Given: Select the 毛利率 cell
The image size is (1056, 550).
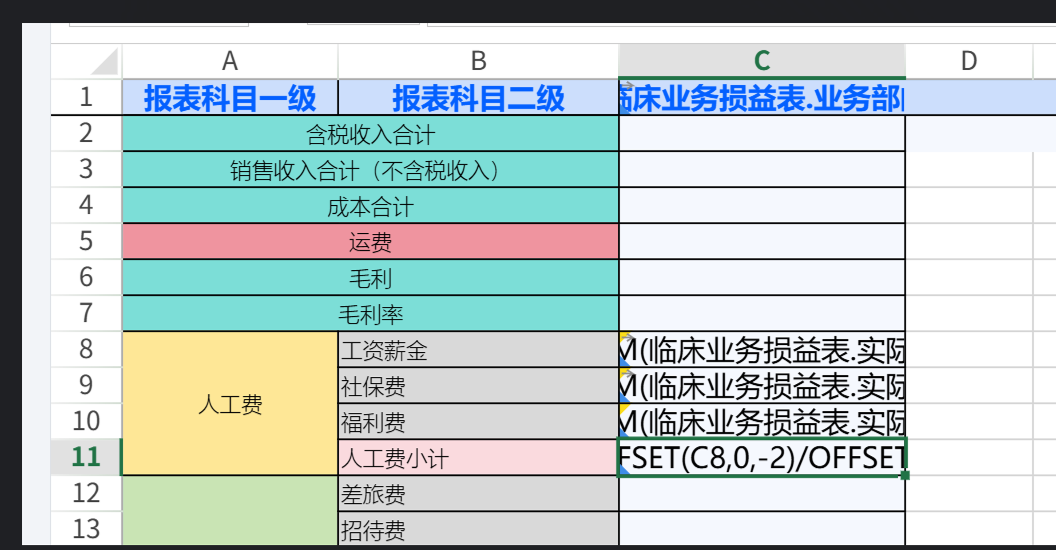Looking at the screenshot, I should pos(370,314).
